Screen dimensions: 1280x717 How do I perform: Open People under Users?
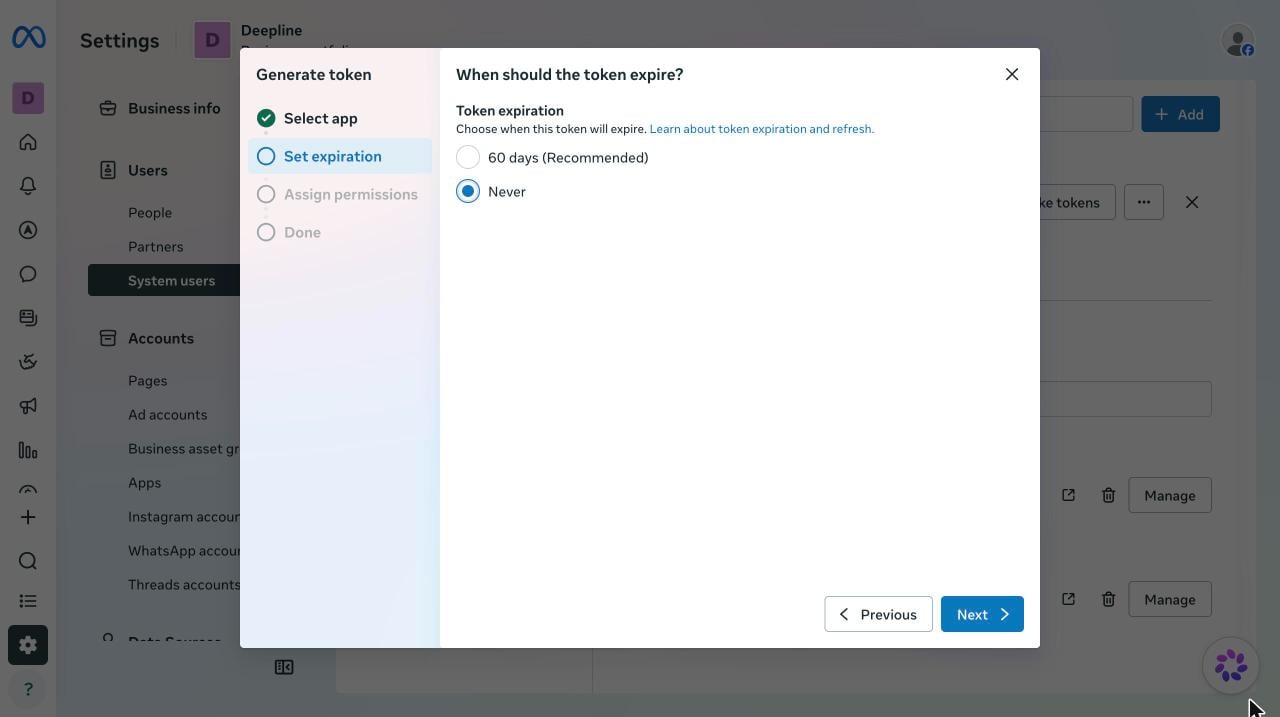pyautogui.click(x=150, y=212)
